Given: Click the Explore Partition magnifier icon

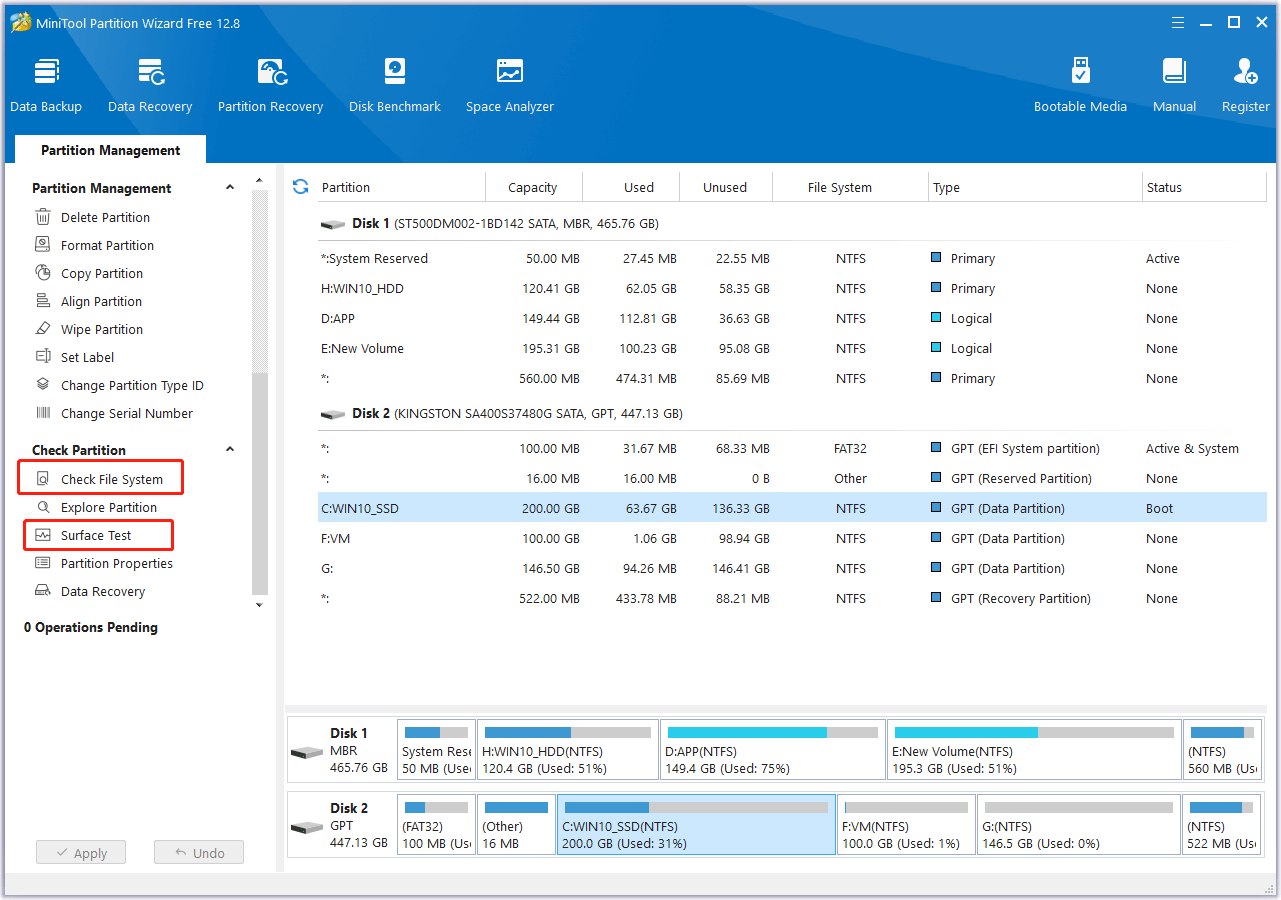Looking at the screenshot, I should 43,507.
